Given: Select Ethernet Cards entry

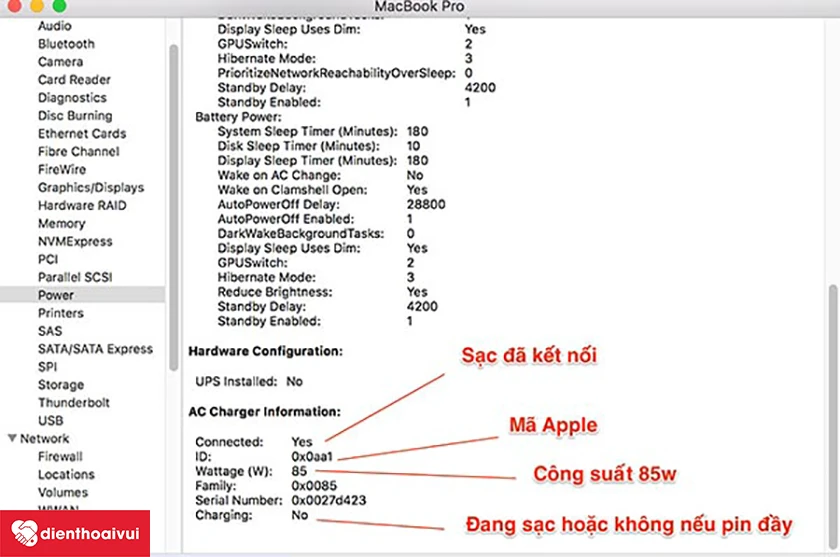Looking at the screenshot, I should (82, 133).
